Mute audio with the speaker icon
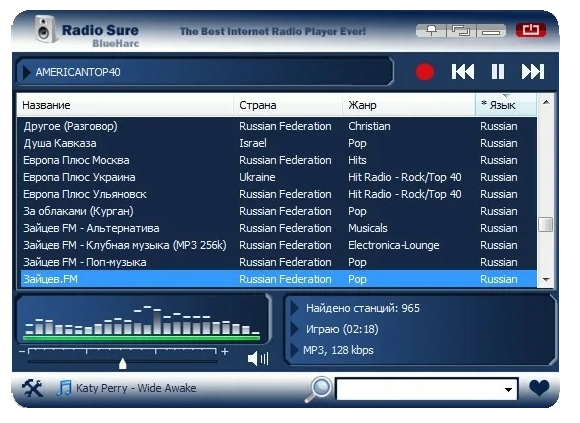Image resolution: width=580 pixels, height=423 pixels. point(258,358)
